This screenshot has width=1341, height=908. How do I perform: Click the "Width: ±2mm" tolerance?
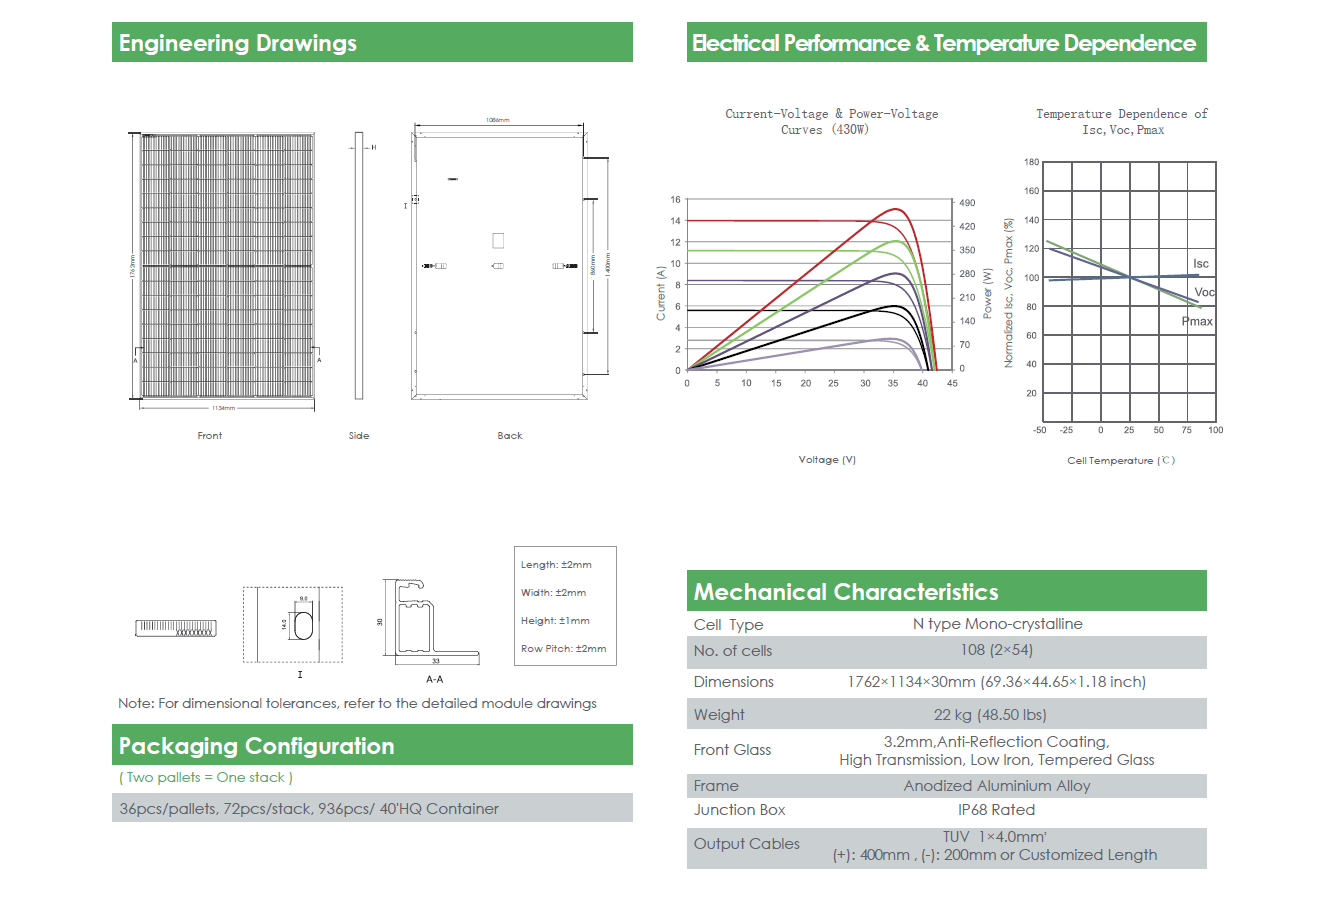coord(554,593)
